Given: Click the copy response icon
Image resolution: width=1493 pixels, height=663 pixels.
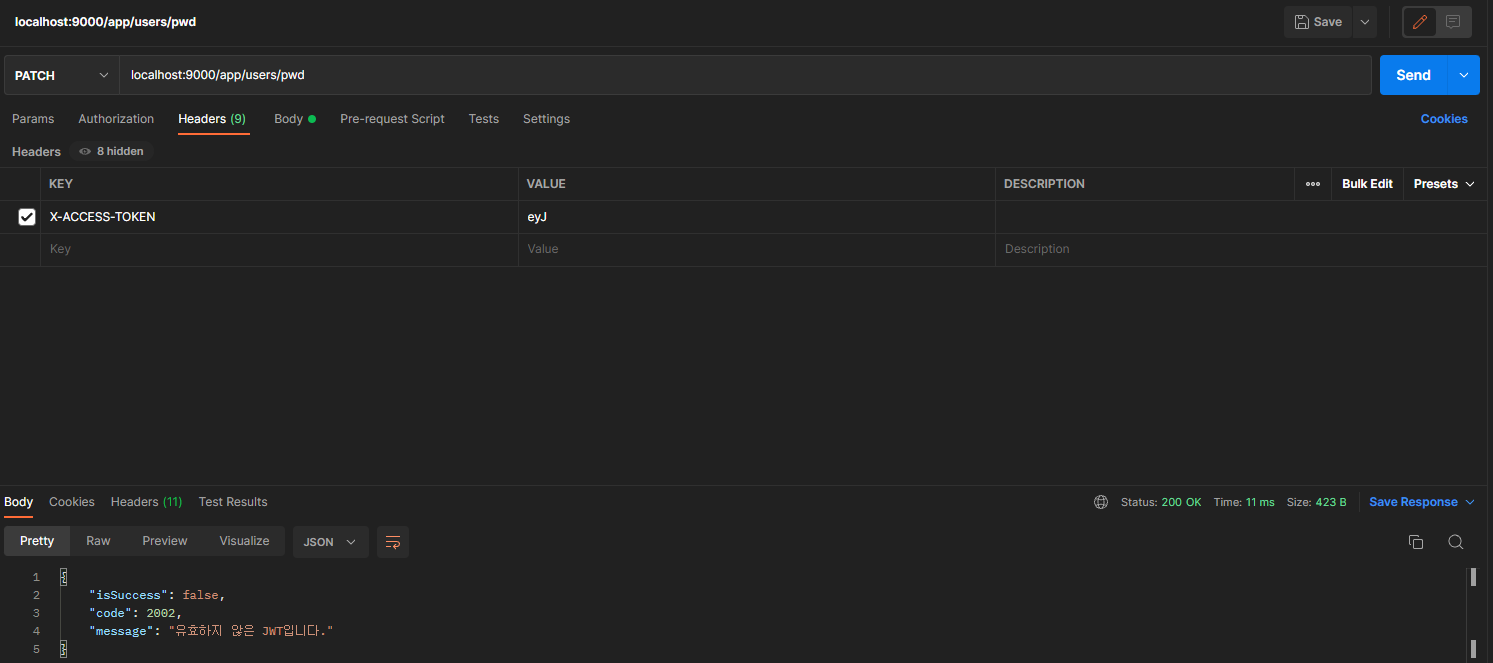Looking at the screenshot, I should coord(1416,542).
